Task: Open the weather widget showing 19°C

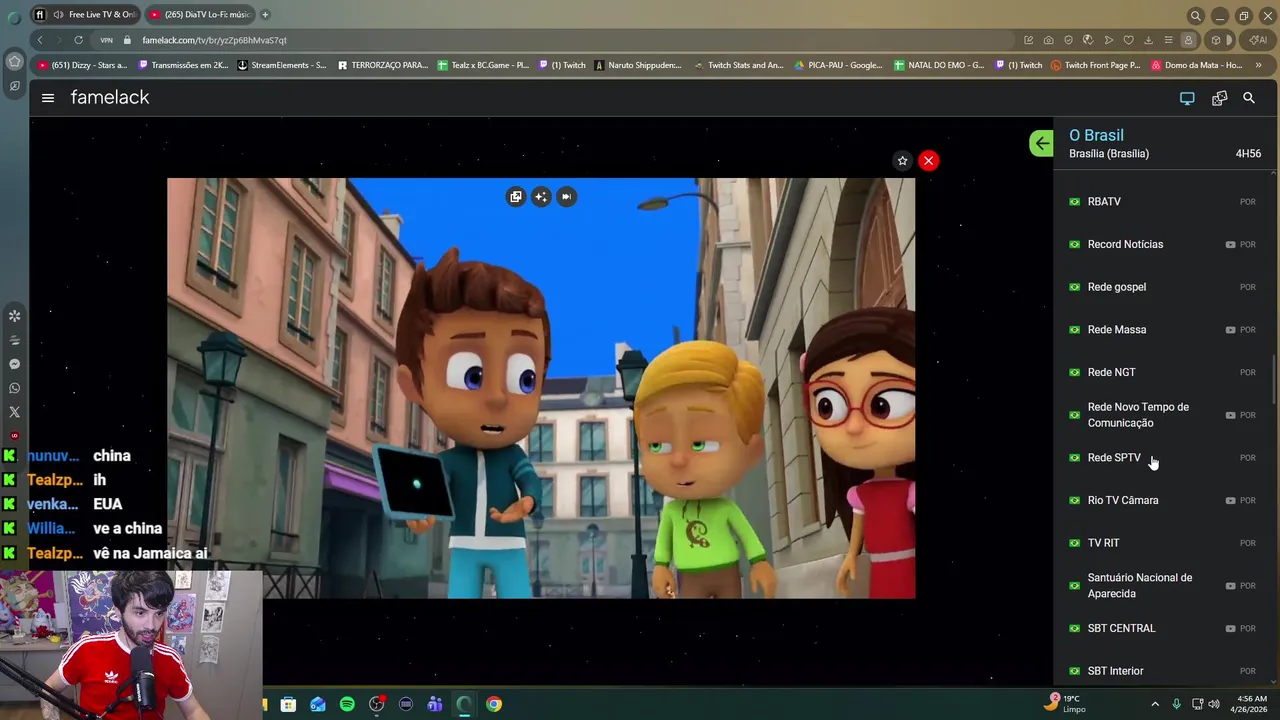Action: [1065, 703]
